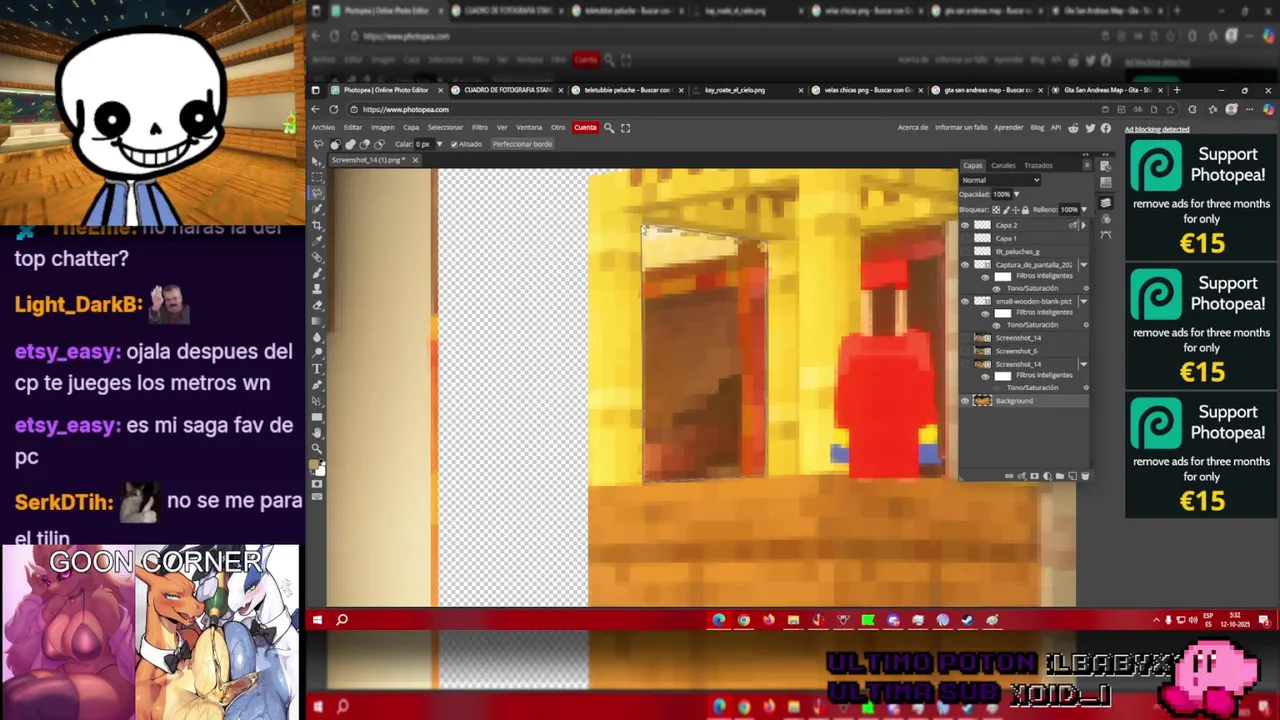
Task: Show the tlt_peluches_g layer
Action: pos(965,252)
